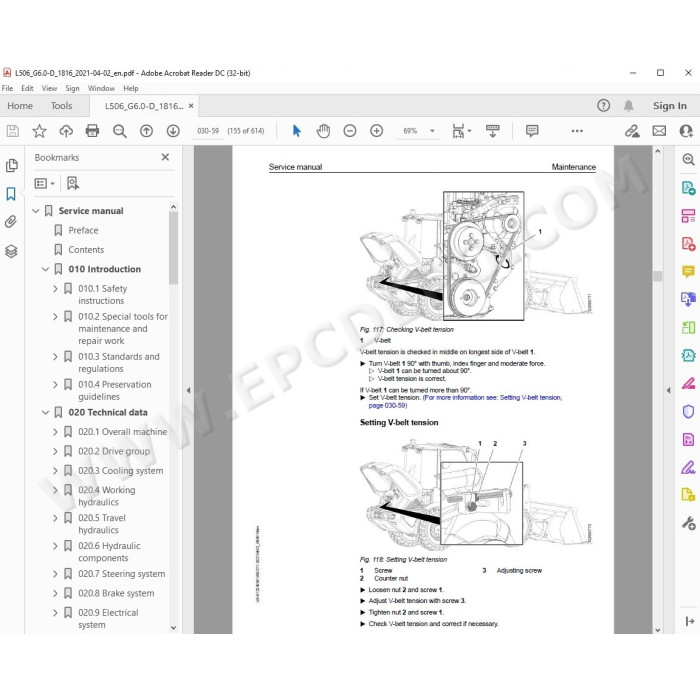Choose the Selection arrow tool
The image size is (700, 700).
pos(296,131)
